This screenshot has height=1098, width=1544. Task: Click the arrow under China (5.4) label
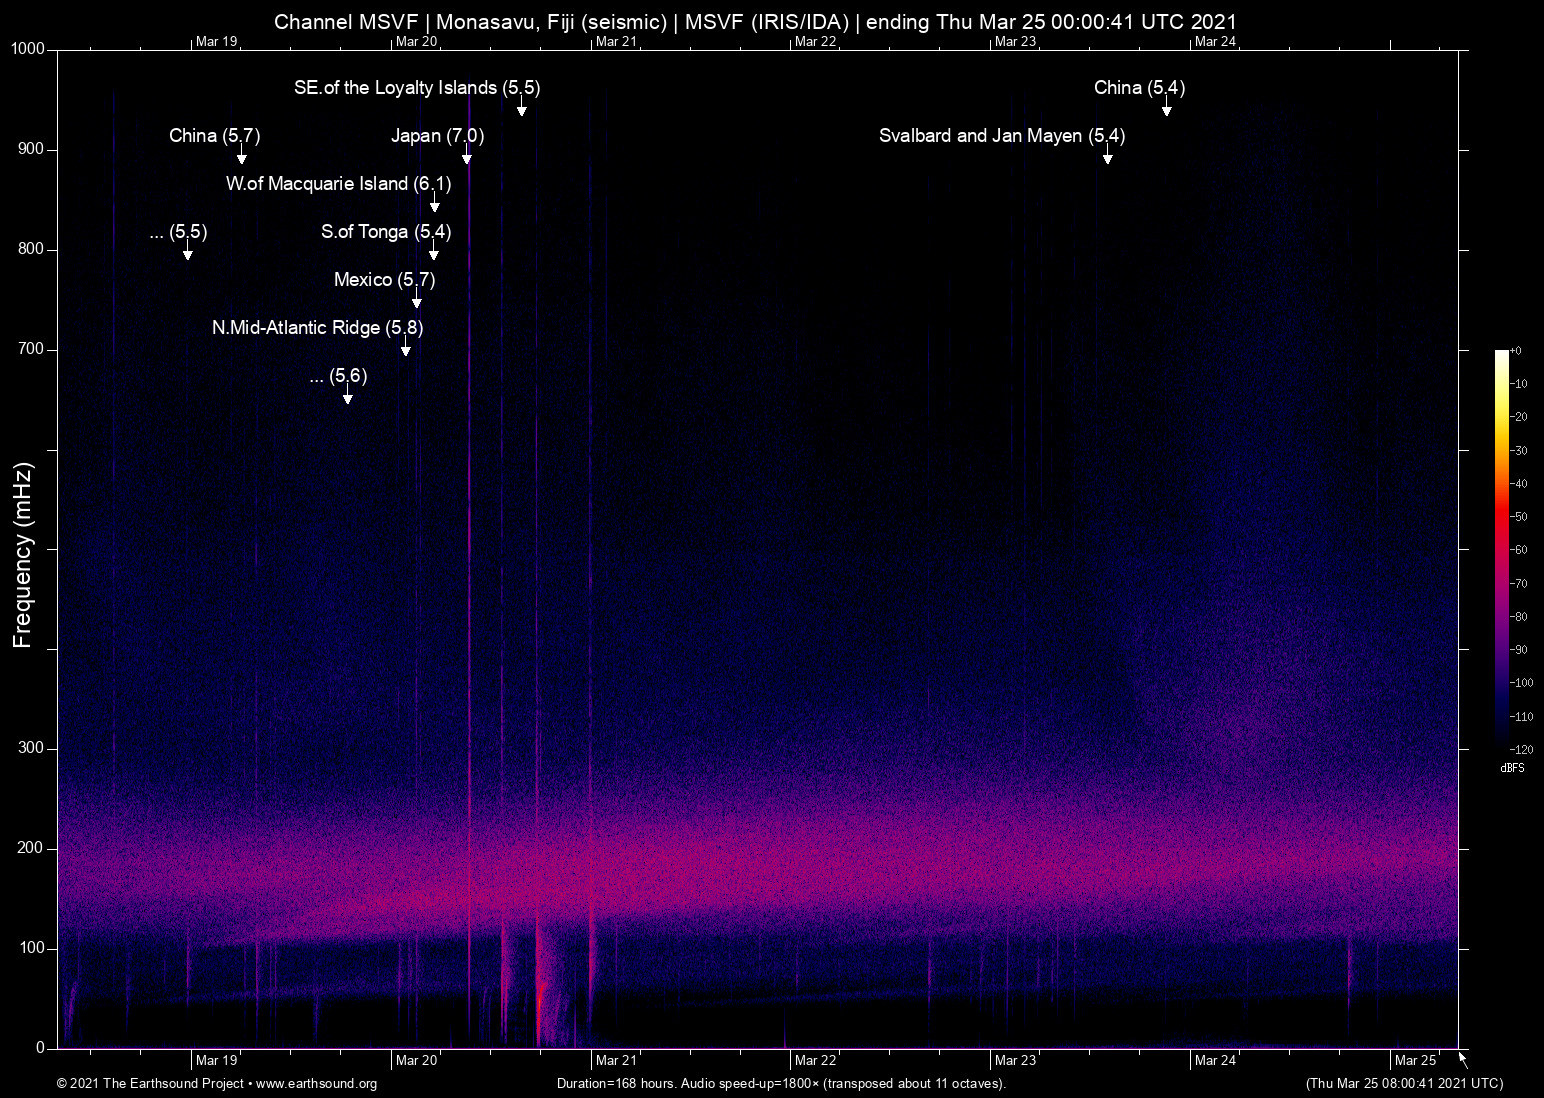tap(1166, 110)
